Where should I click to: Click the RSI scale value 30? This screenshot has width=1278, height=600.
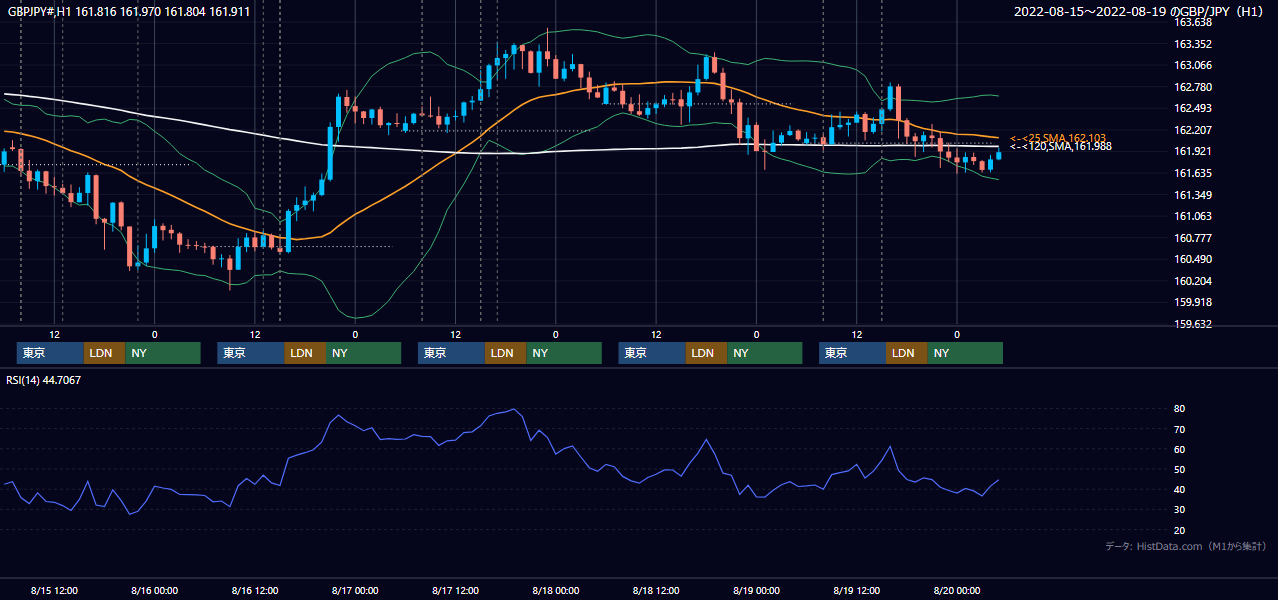(1180, 510)
